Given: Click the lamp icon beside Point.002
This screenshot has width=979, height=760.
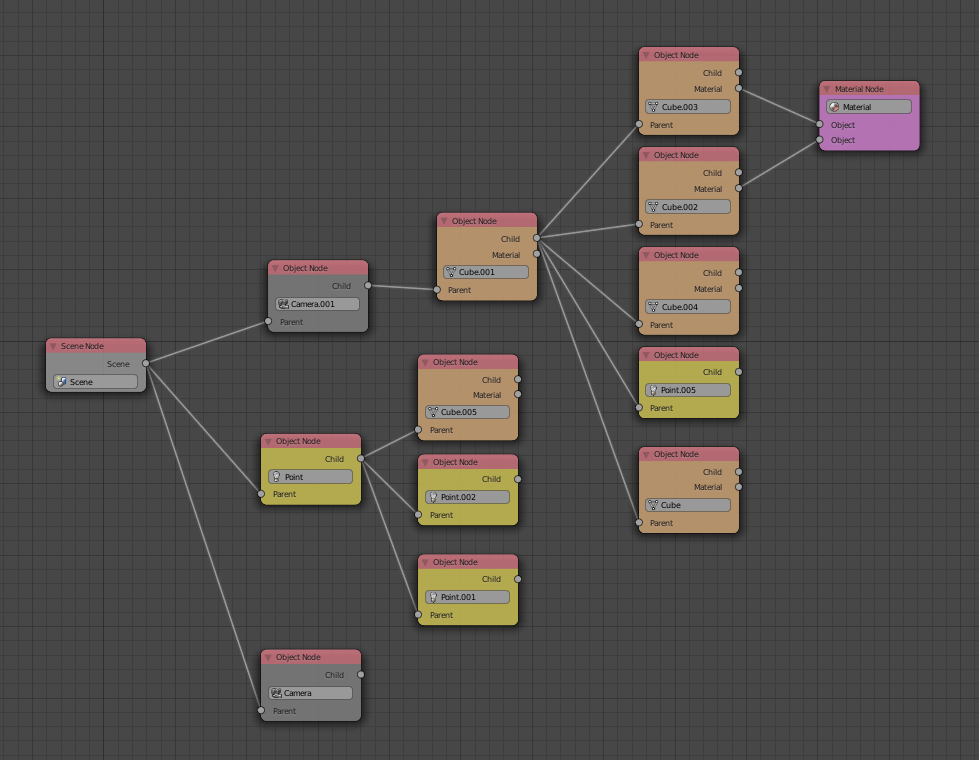Looking at the screenshot, I should pyautogui.click(x=433, y=497).
